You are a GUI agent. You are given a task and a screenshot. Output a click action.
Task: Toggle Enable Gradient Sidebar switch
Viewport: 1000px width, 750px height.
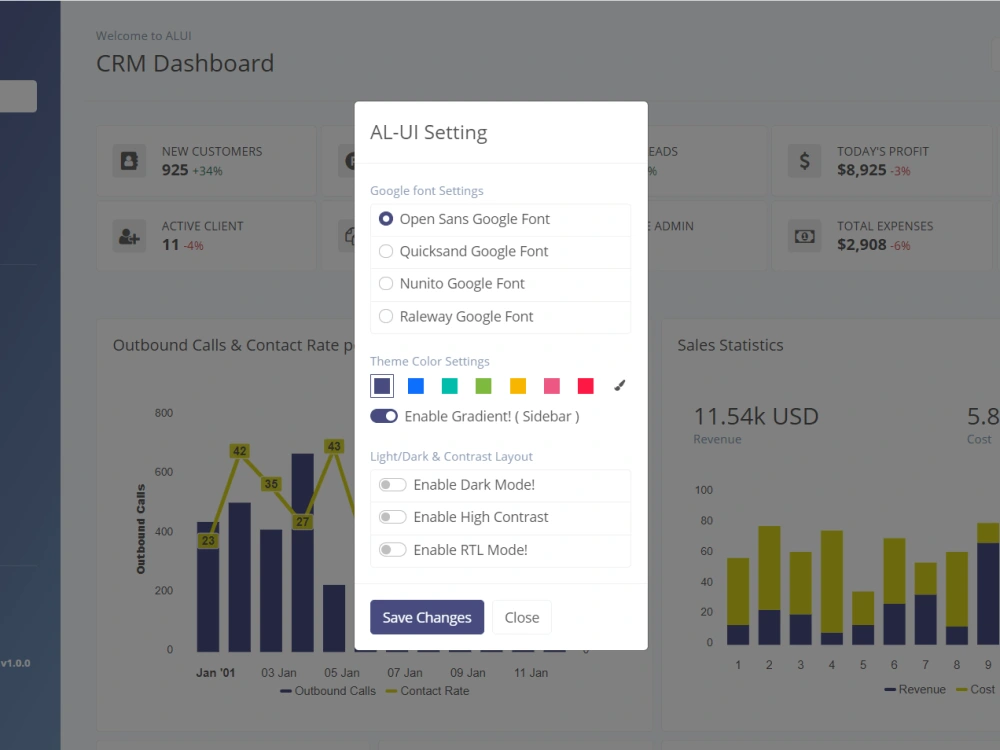[384, 416]
